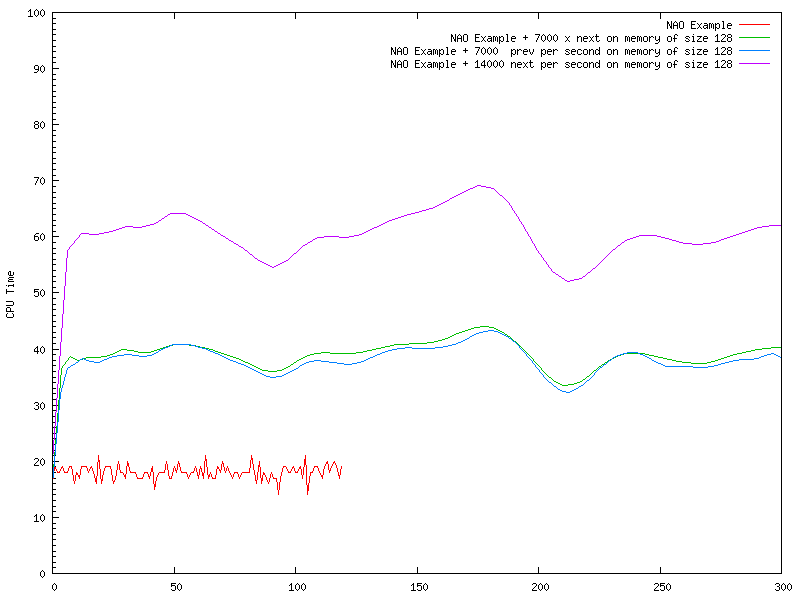
Task: Click the y-axis tick label 100
Action: click(x=37, y=13)
